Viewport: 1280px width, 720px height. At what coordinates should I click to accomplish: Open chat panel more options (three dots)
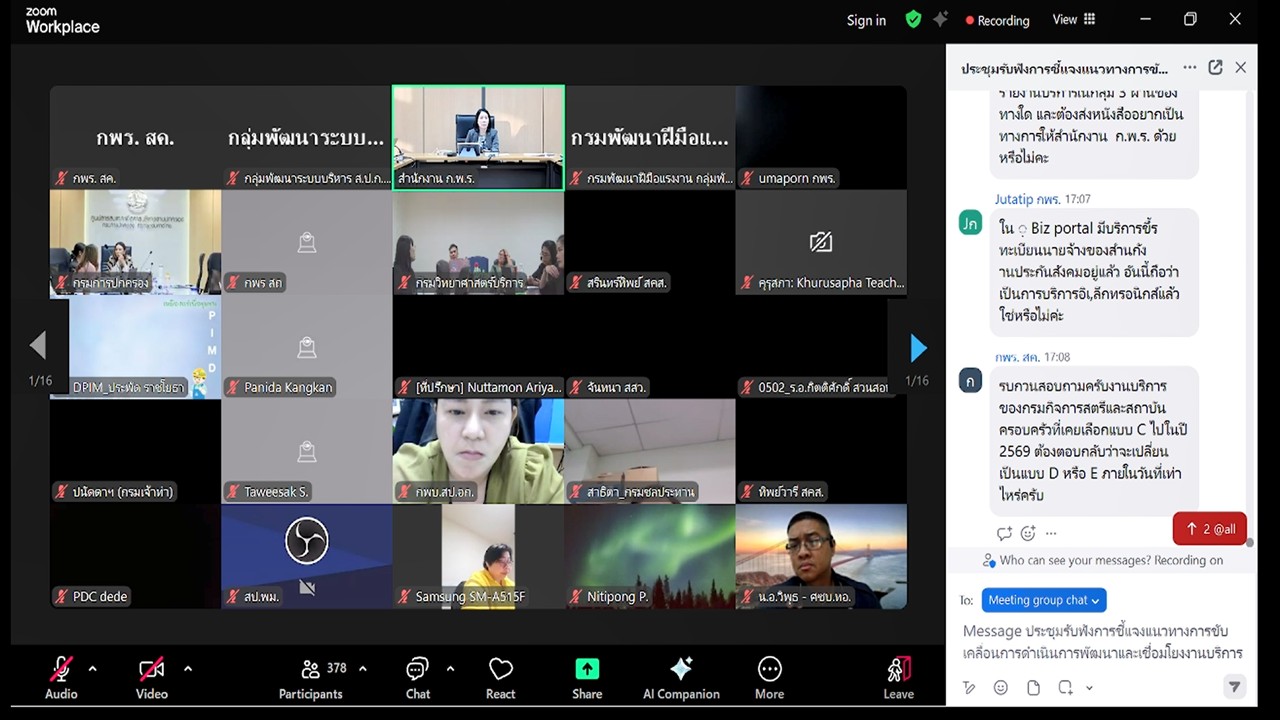1189,68
